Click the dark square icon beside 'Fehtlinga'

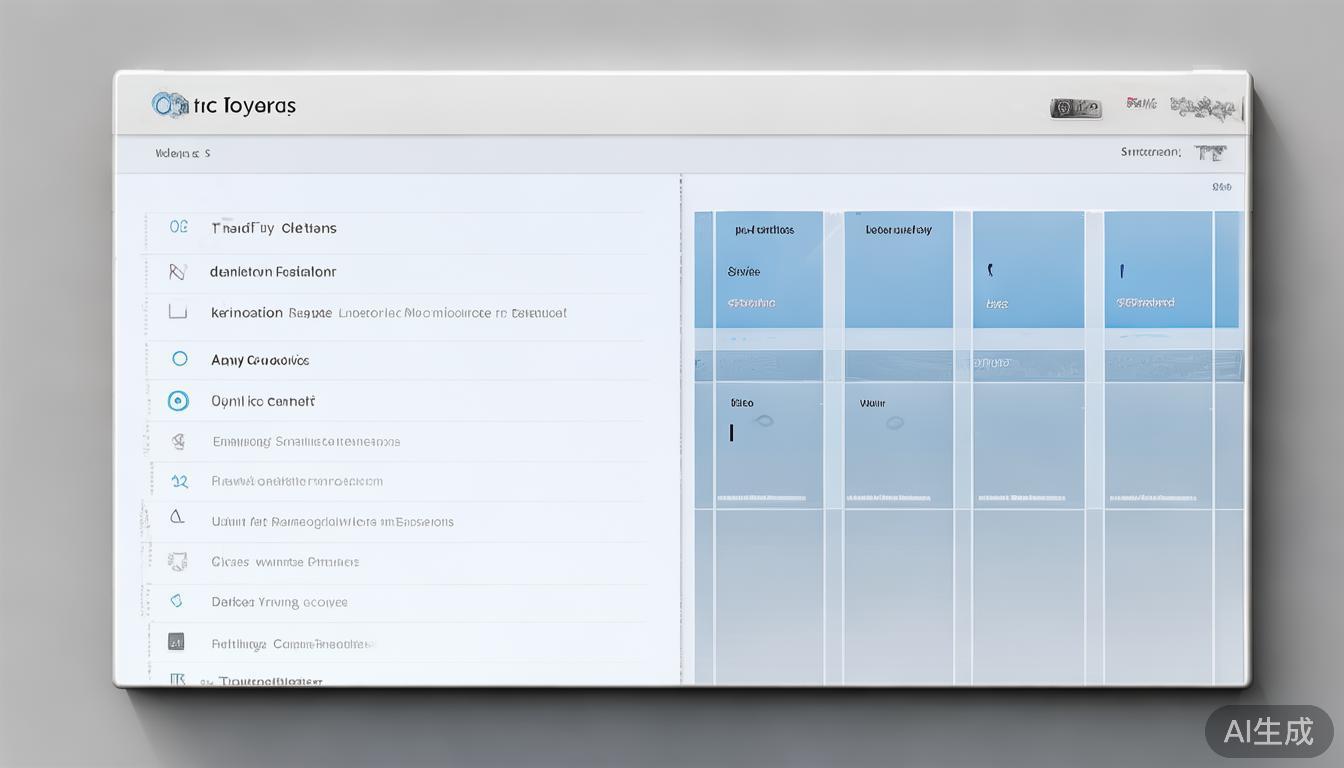click(176, 642)
